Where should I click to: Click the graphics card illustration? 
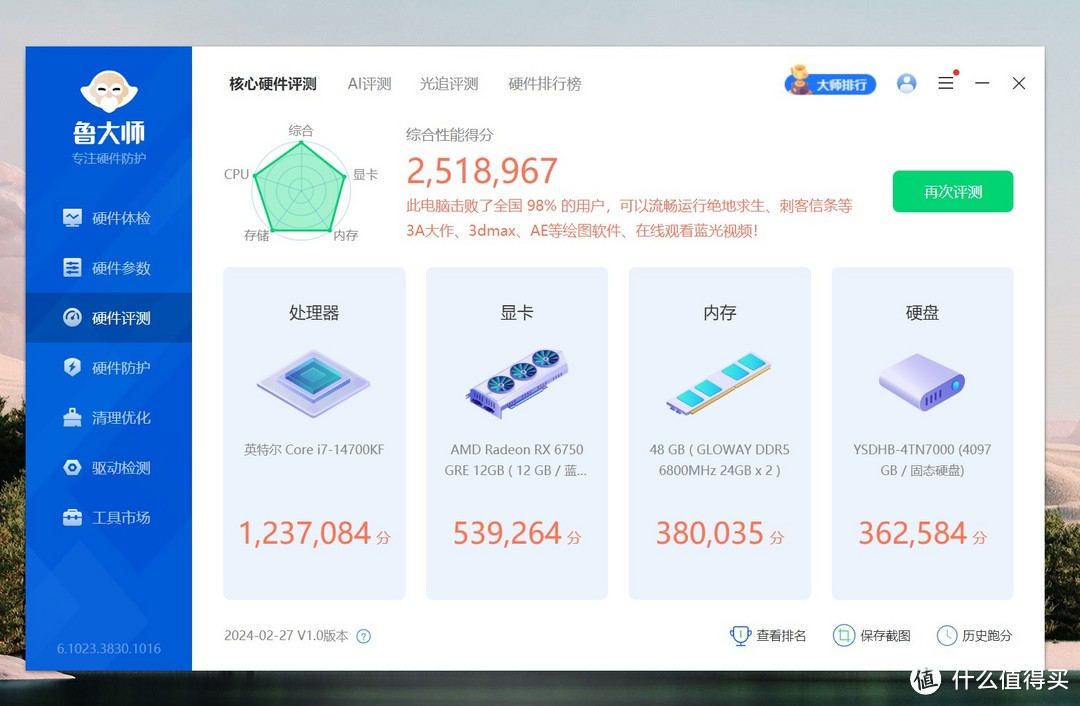click(517, 384)
